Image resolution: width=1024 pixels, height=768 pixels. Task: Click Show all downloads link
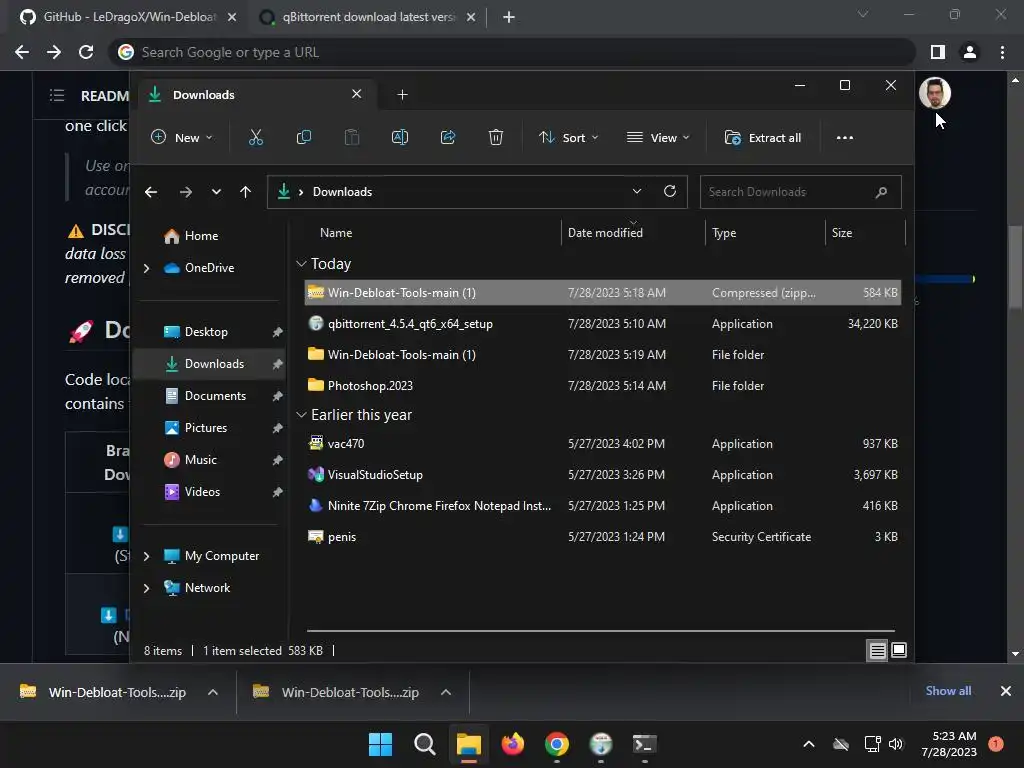[x=948, y=691]
